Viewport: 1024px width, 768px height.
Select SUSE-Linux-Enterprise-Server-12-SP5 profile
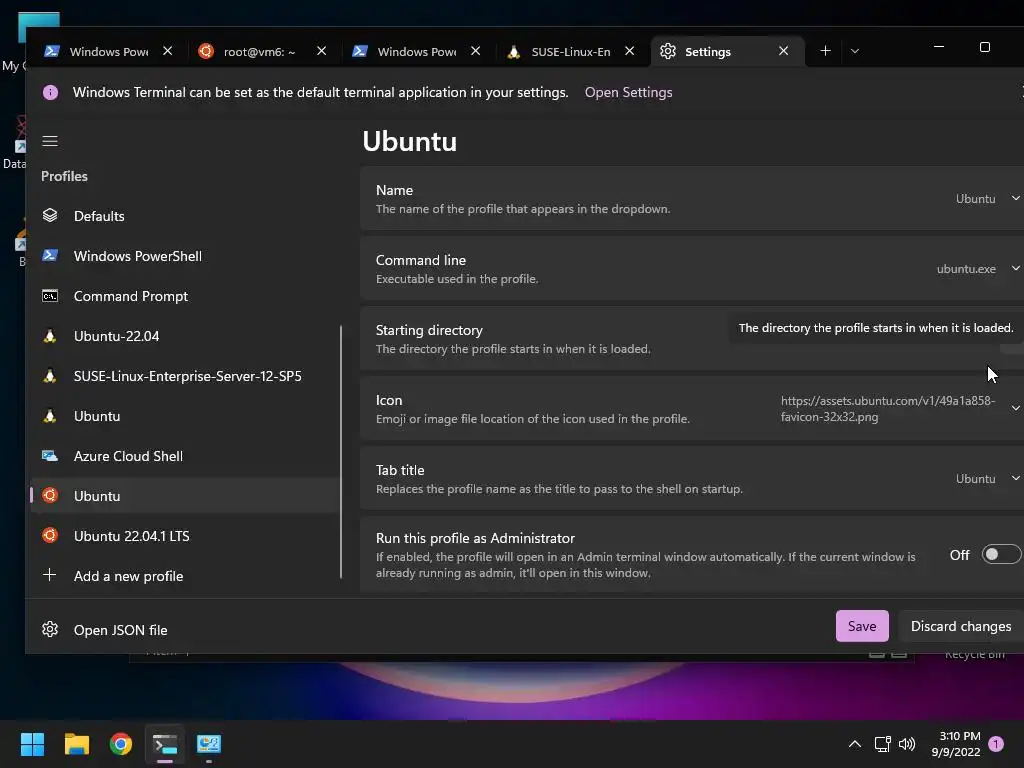[x=184, y=376]
